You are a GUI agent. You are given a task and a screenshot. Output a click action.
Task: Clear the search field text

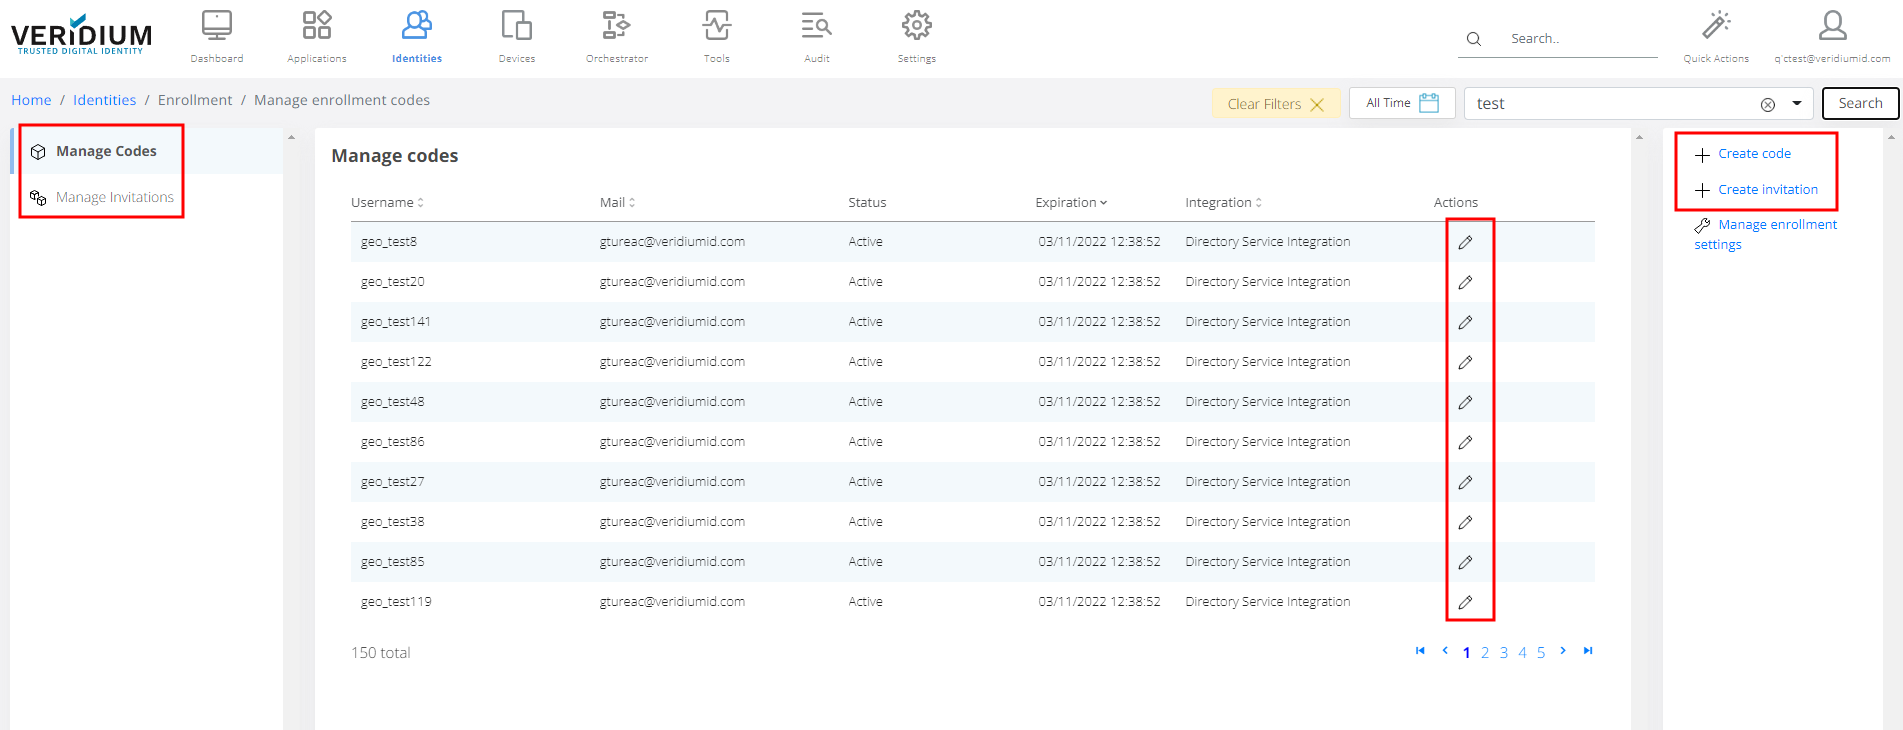[x=1768, y=104]
